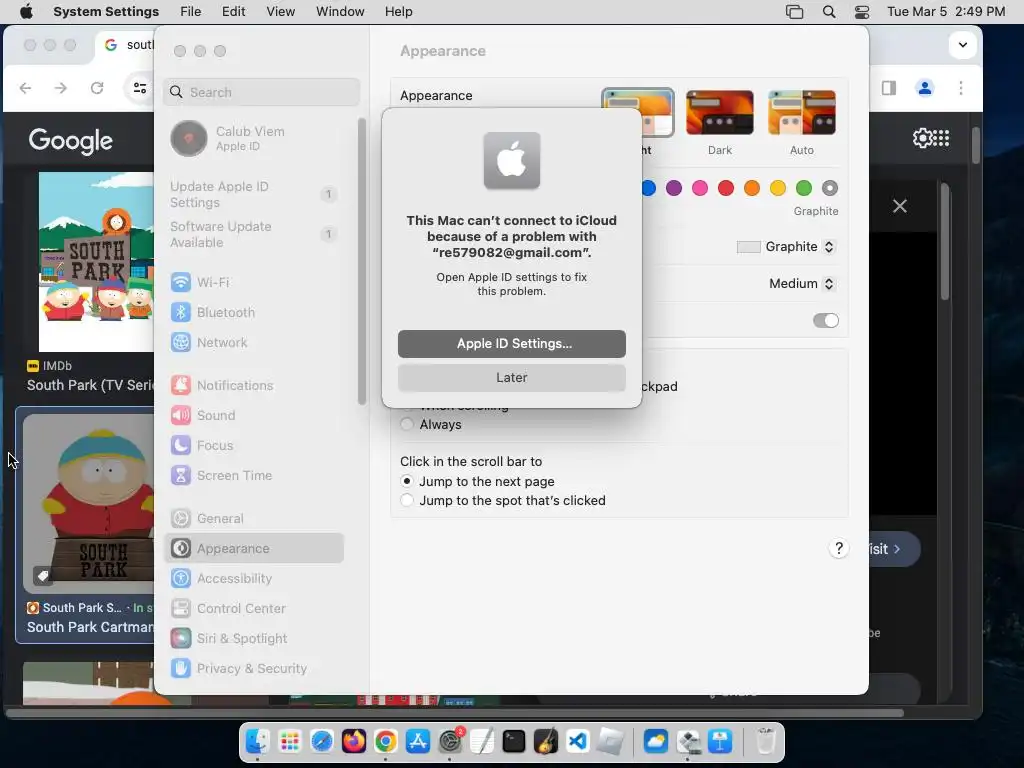Image resolution: width=1024 pixels, height=768 pixels.
Task: Launch Finder from the Dock
Action: (258, 742)
